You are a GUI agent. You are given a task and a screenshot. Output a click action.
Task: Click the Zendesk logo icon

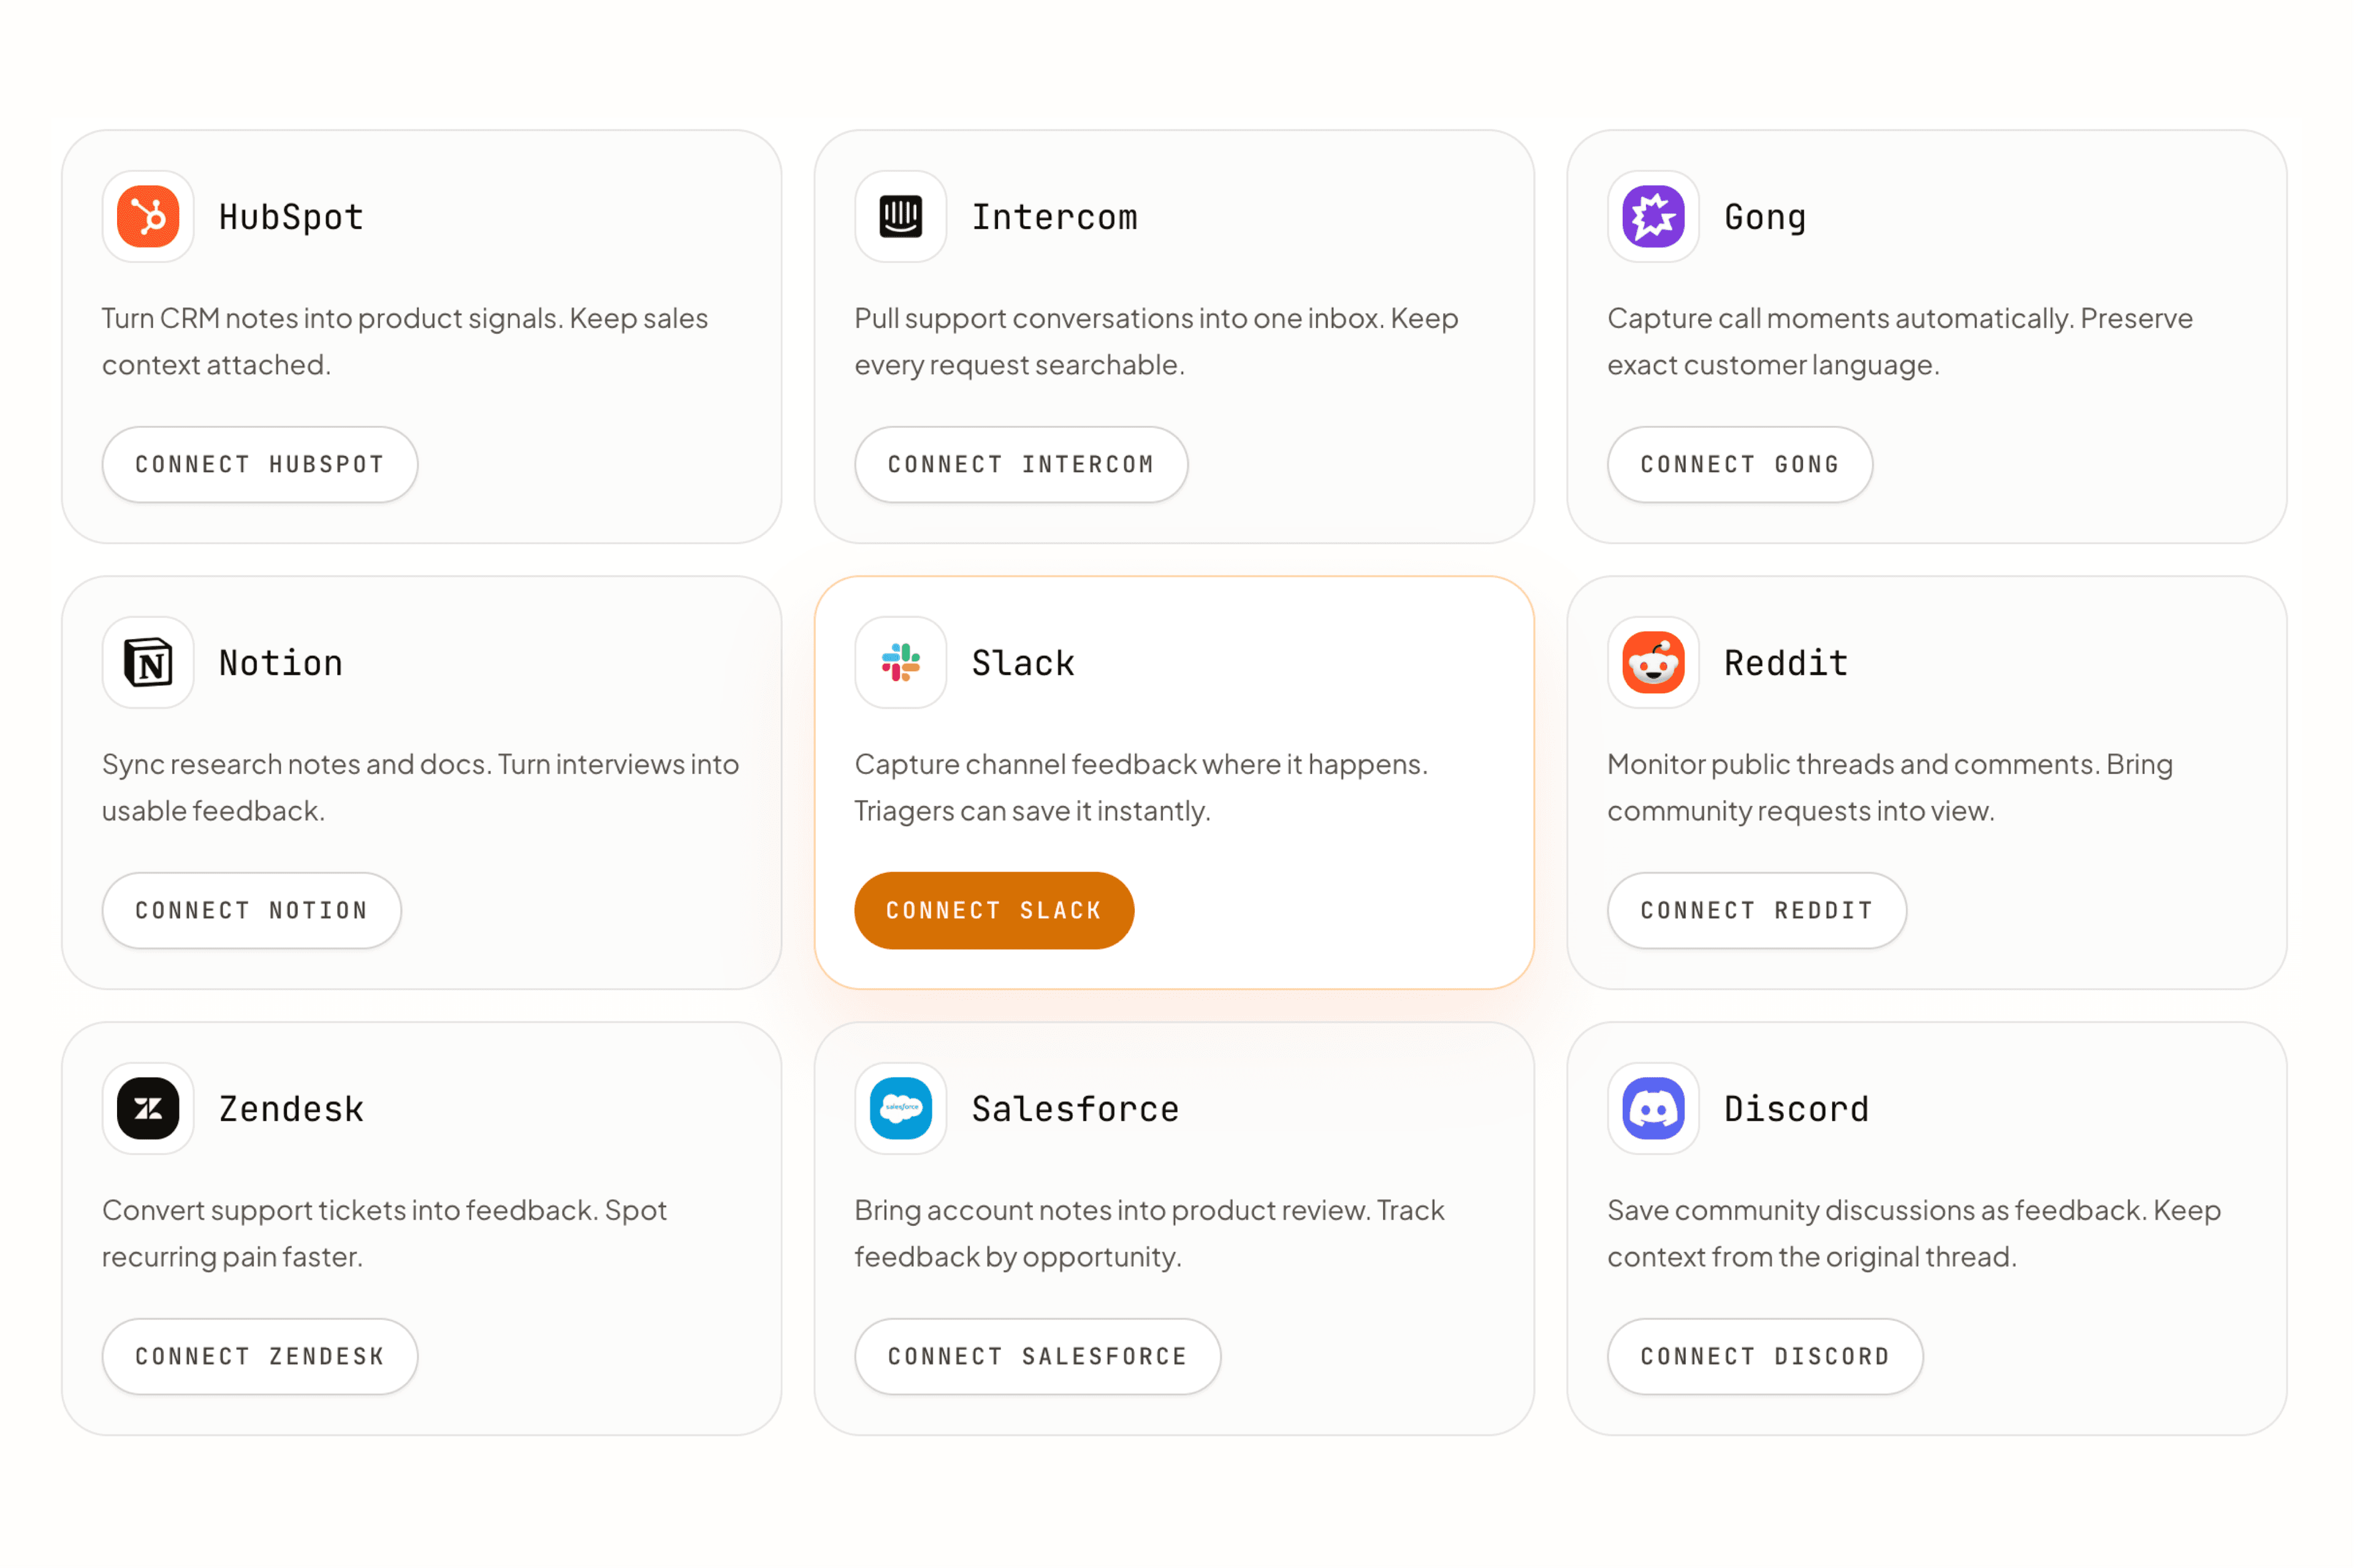148,1108
